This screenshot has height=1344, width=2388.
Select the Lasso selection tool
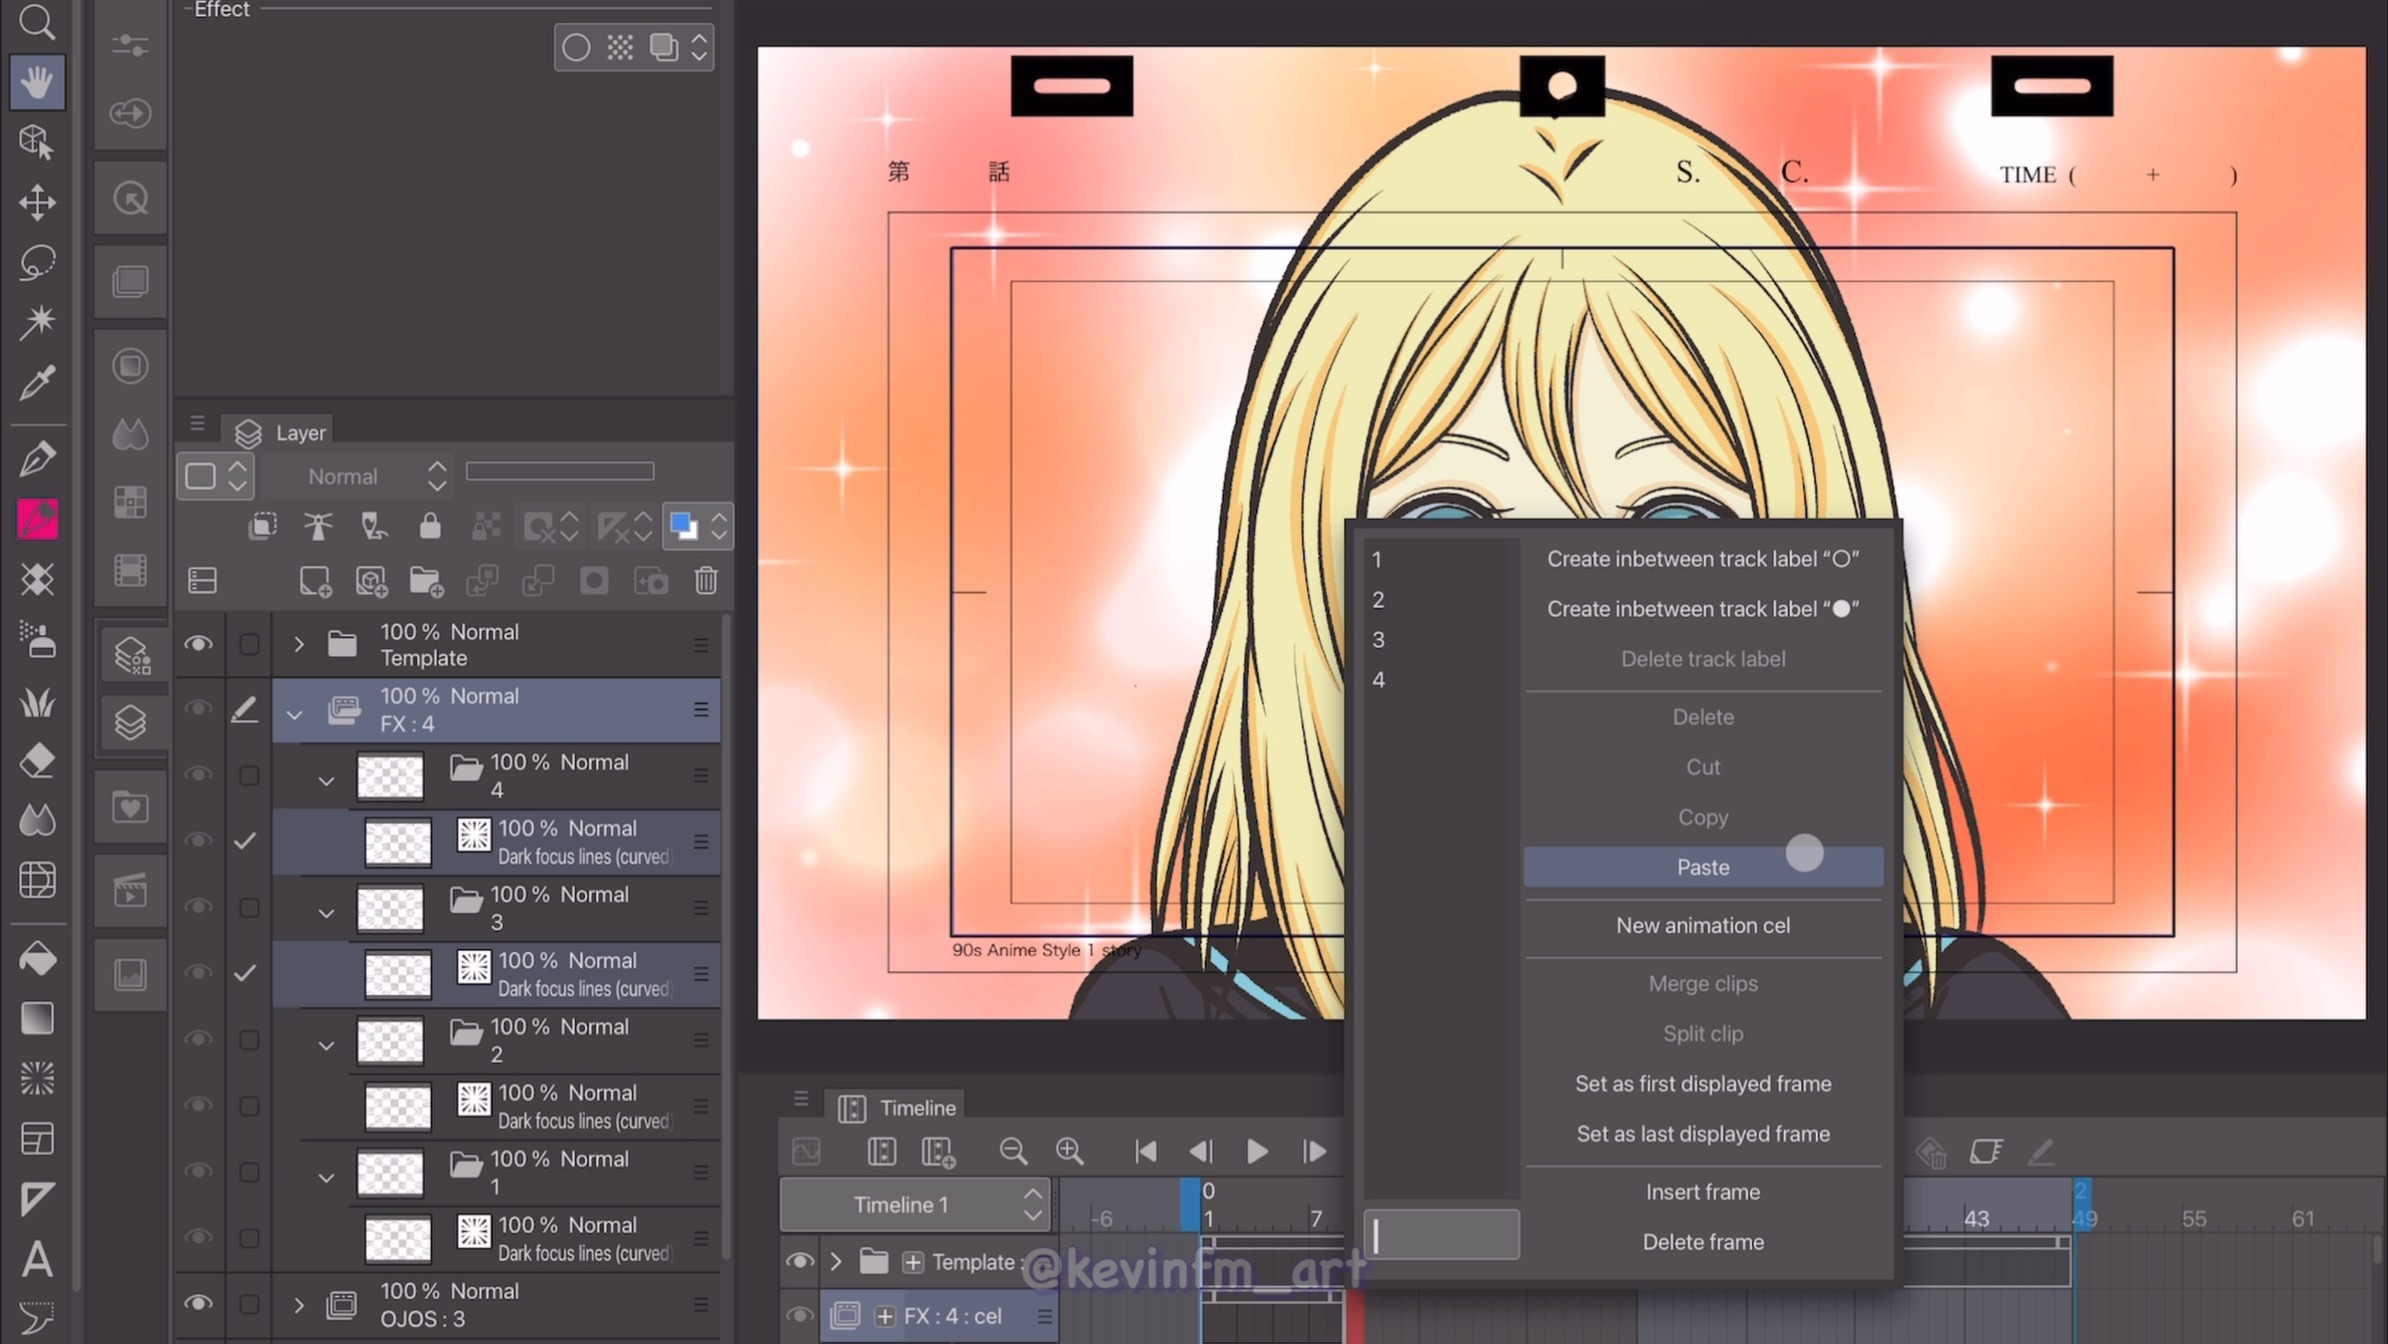coord(37,262)
